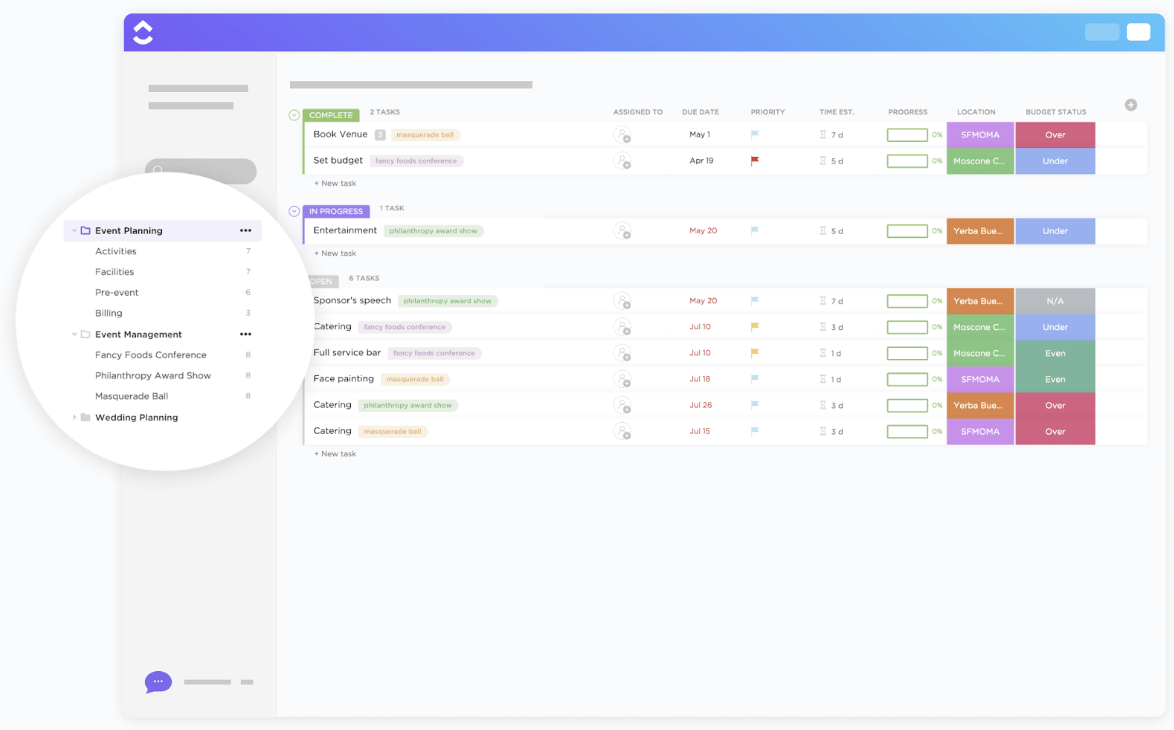Assign user icon for Entertainment task
1174x730 pixels.
coord(622,231)
